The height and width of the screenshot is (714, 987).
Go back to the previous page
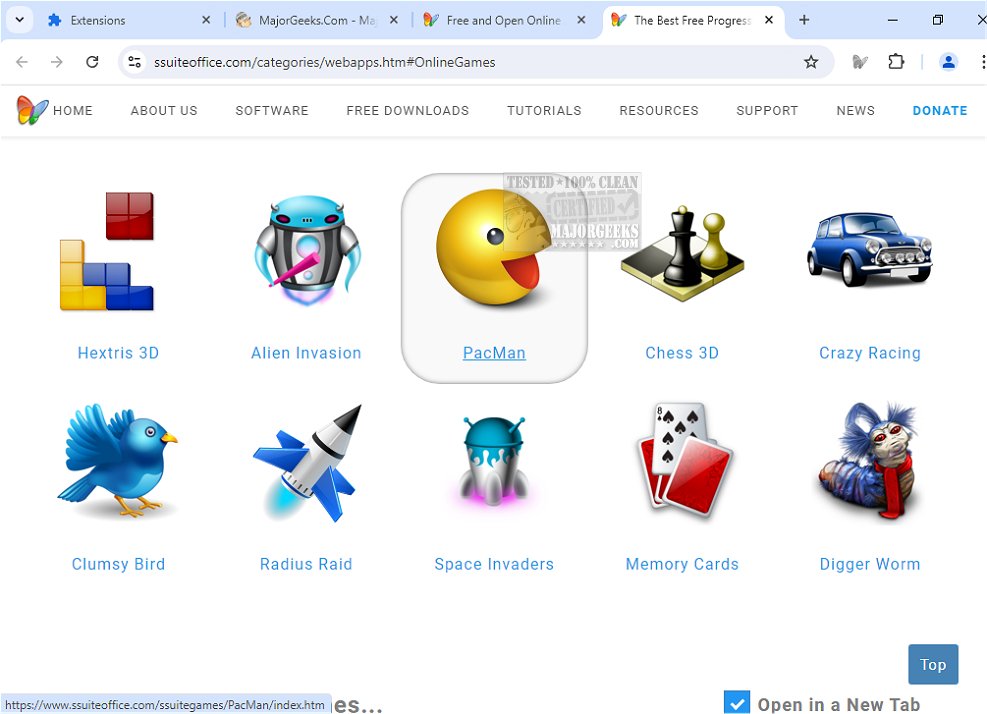[x=22, y=62]
